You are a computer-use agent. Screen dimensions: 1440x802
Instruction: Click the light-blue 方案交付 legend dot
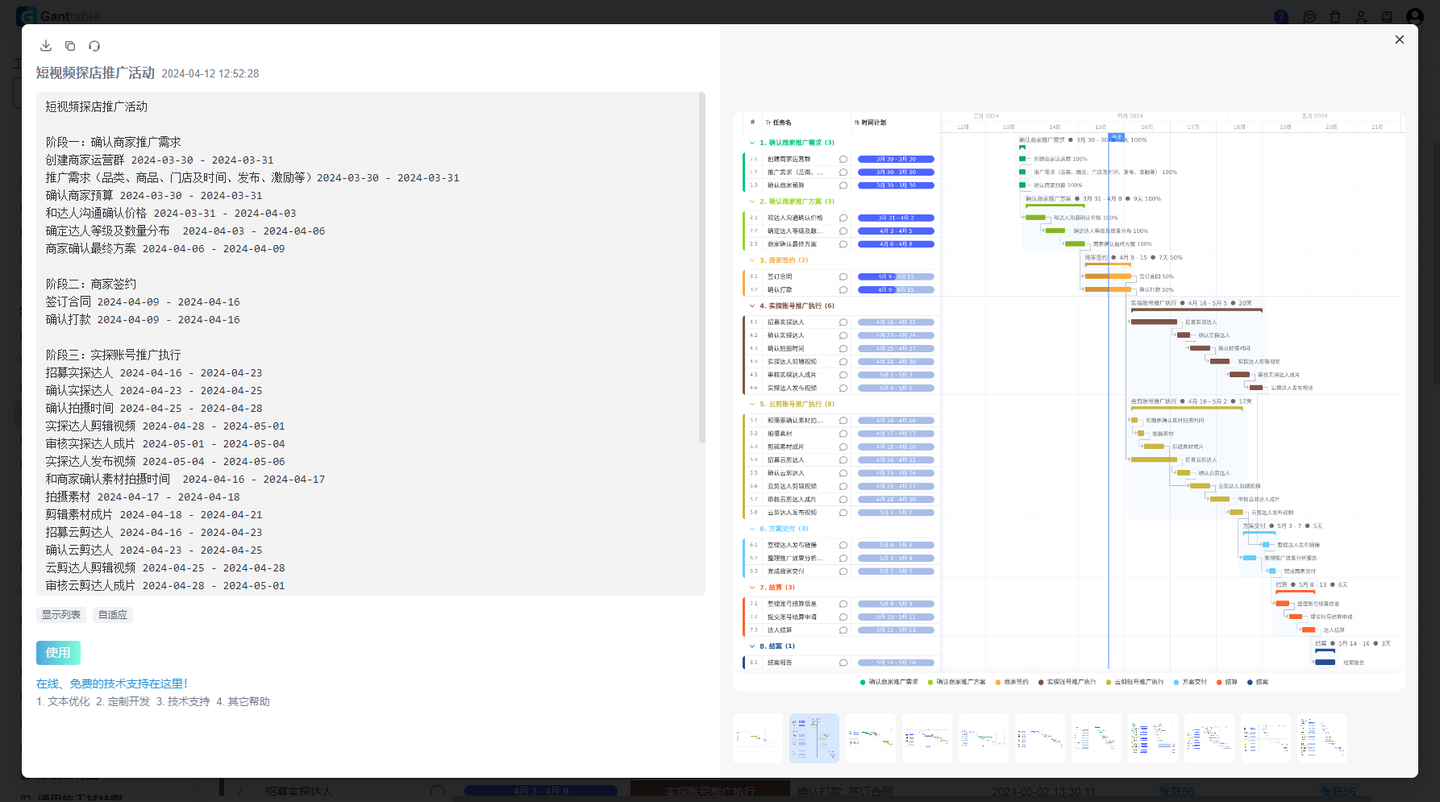1176,682
